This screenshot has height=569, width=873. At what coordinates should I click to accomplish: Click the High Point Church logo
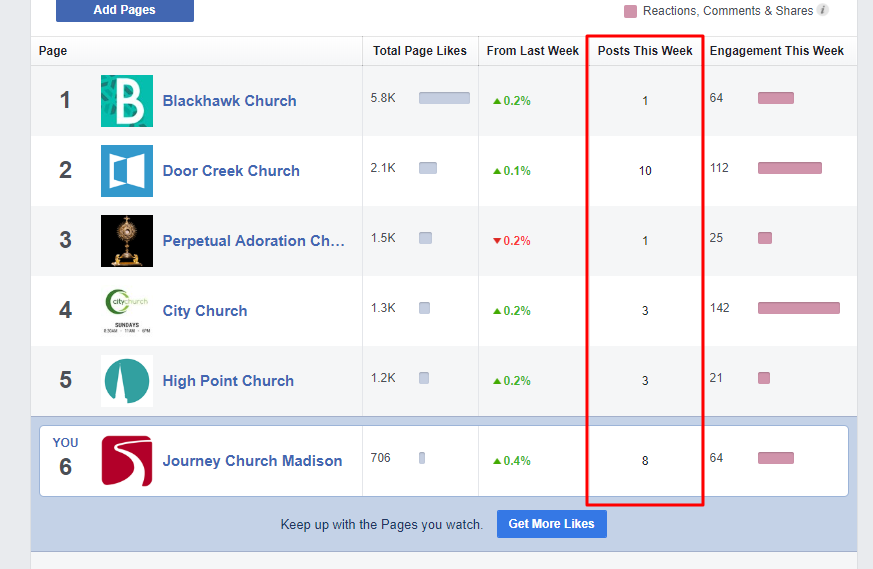tap(127, 381)
